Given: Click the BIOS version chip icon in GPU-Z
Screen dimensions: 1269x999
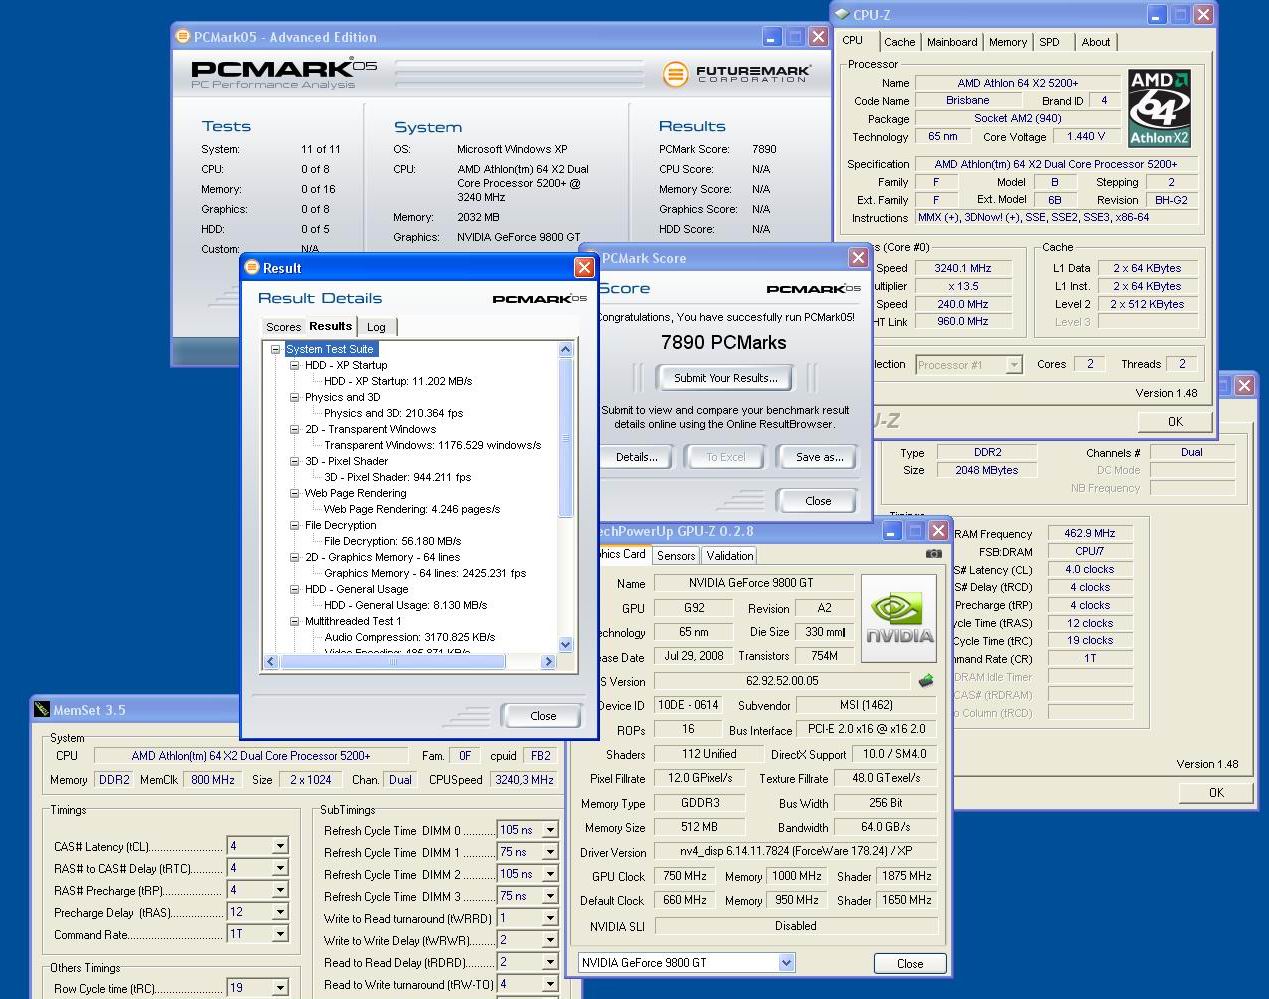Looking at the screenshot, I should [x=926, y=681].
